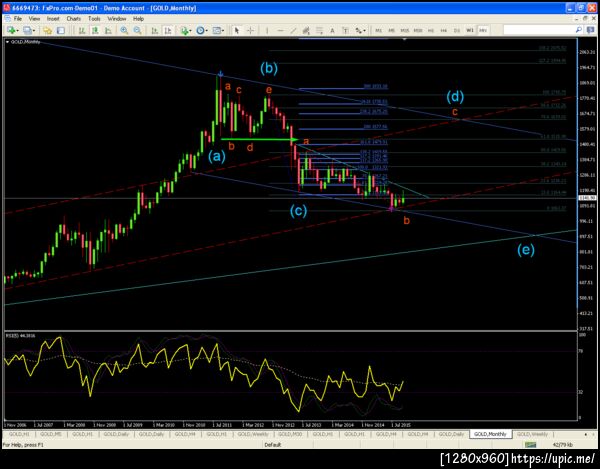The width and height of the screenshot is (600, 469).
Task: Select the Vertical Line drawing tool
Action: (x=267, y=30)
